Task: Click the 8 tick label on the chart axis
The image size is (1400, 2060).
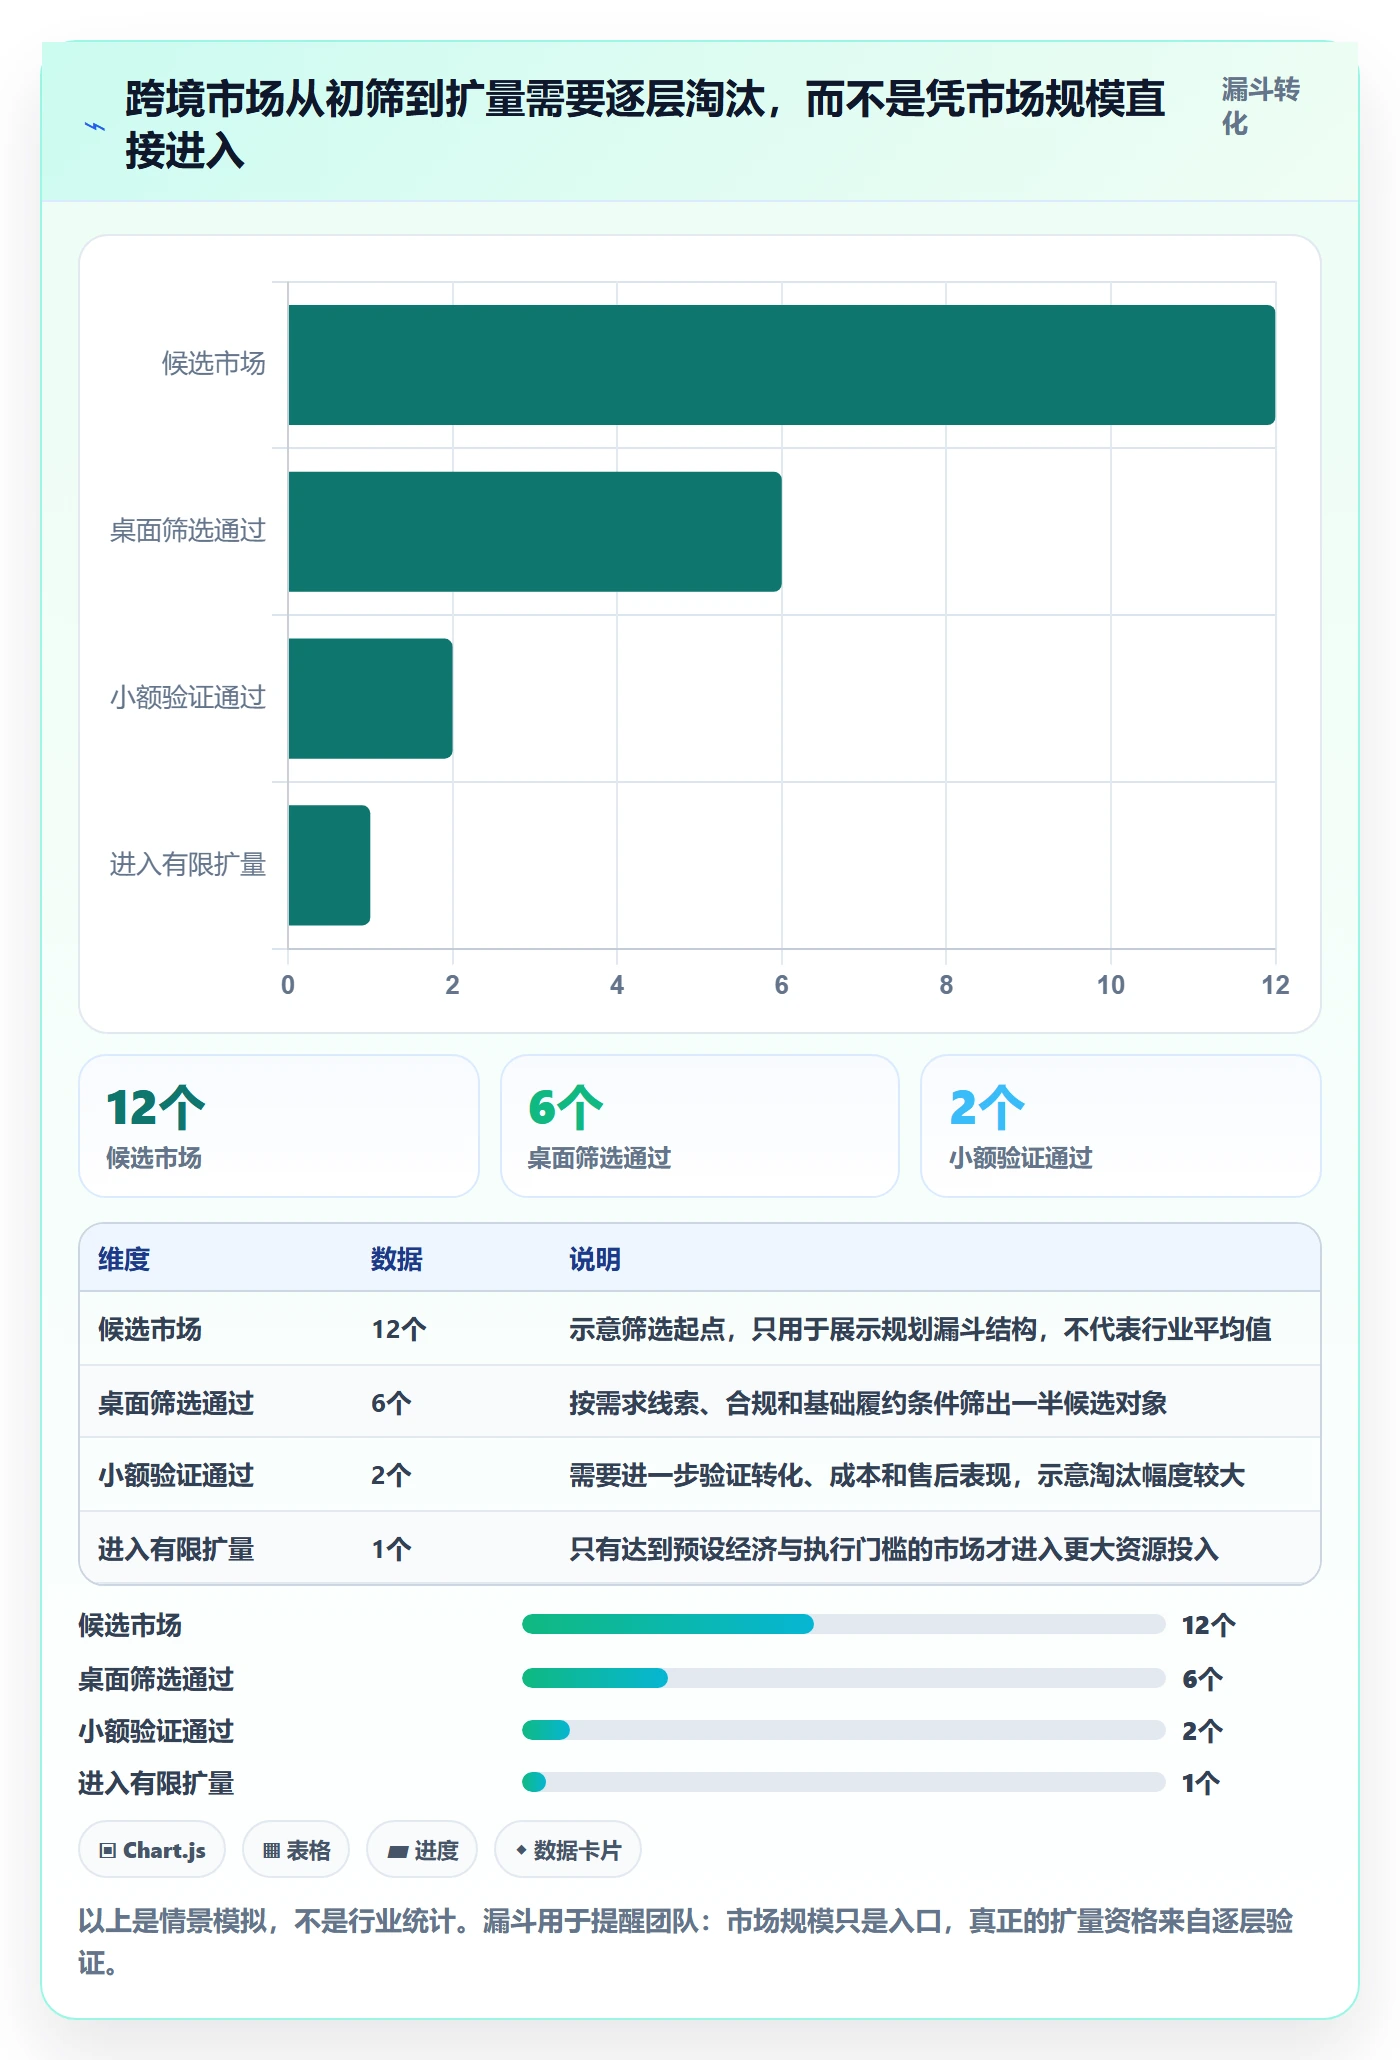Action: (946, 985)
